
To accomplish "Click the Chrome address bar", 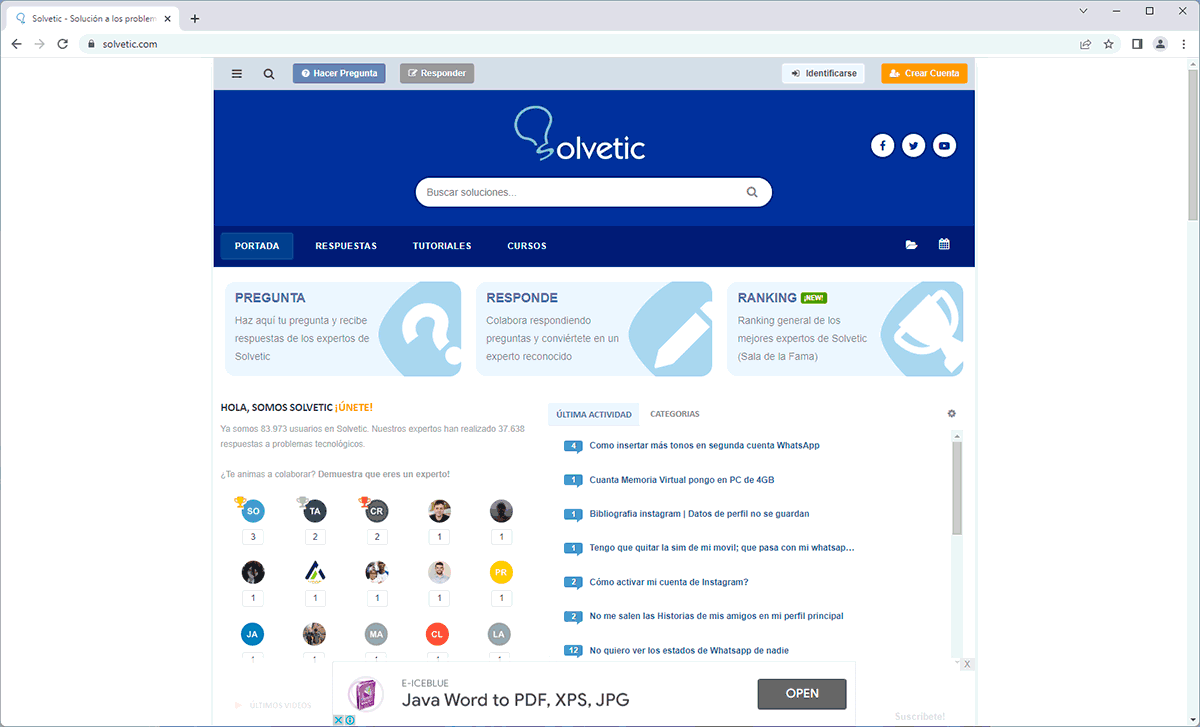I will pos(575,44).
